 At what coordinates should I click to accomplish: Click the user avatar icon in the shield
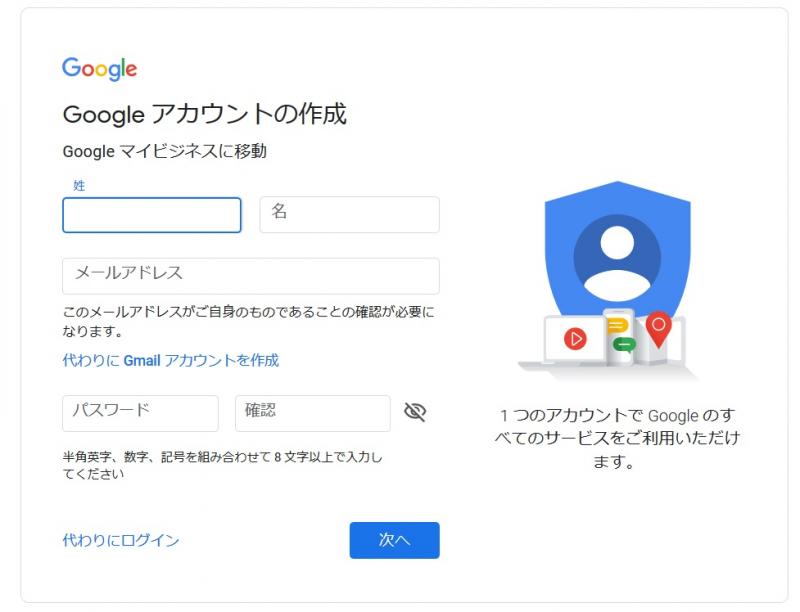tap(618, 256)
